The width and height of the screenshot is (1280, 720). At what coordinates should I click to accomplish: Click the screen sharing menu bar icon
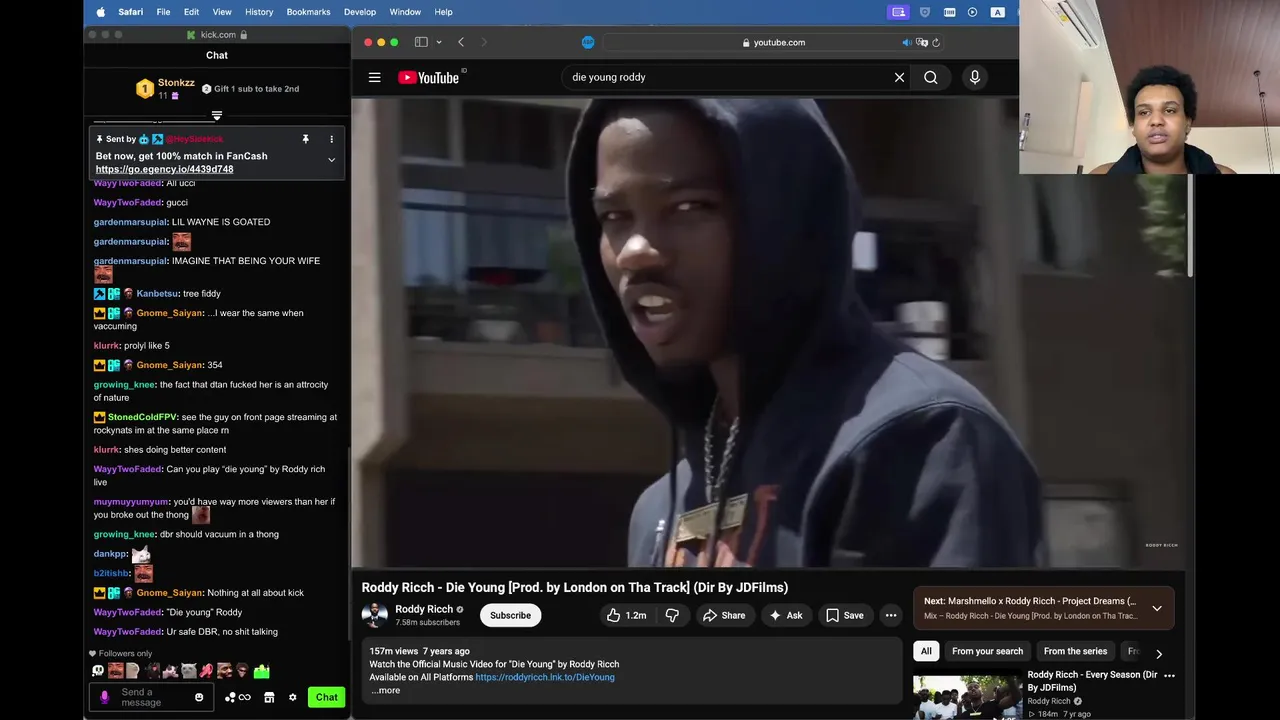point(898,12)
